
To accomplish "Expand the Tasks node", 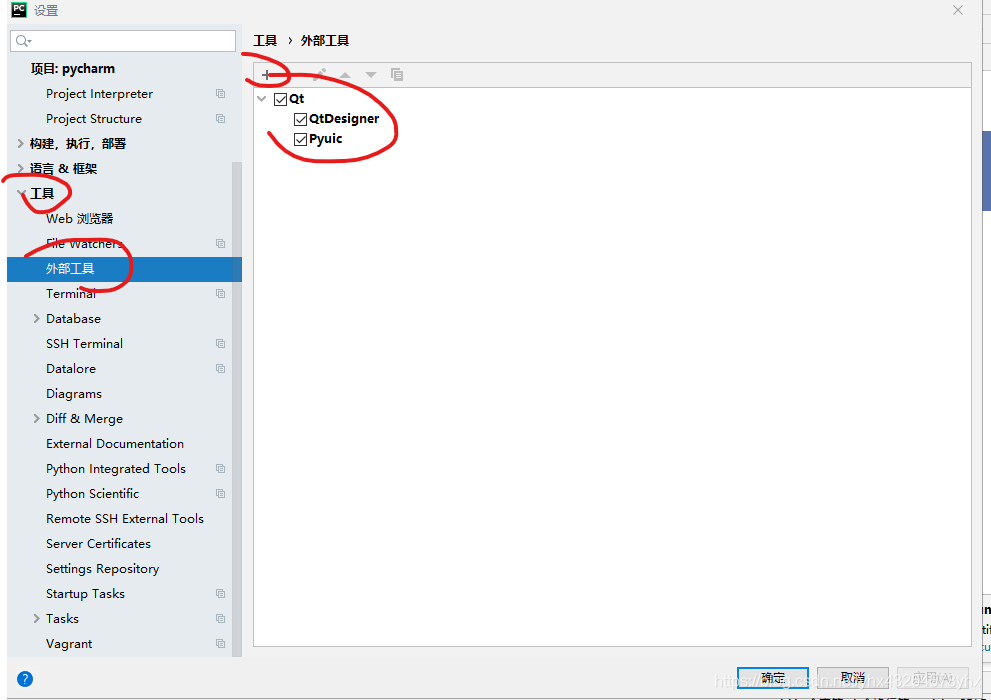I will [x=36, y=619].
